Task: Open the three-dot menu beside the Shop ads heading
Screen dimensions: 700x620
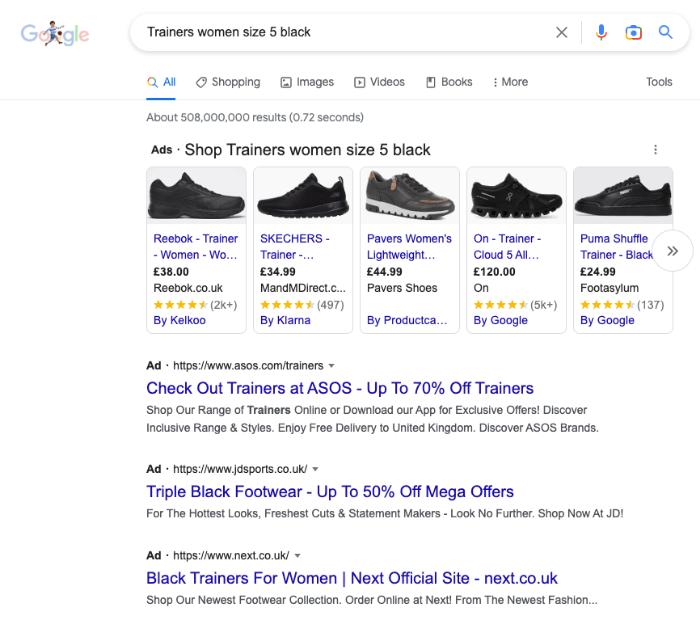Action: pyautogui.click(x=655, y=150)
